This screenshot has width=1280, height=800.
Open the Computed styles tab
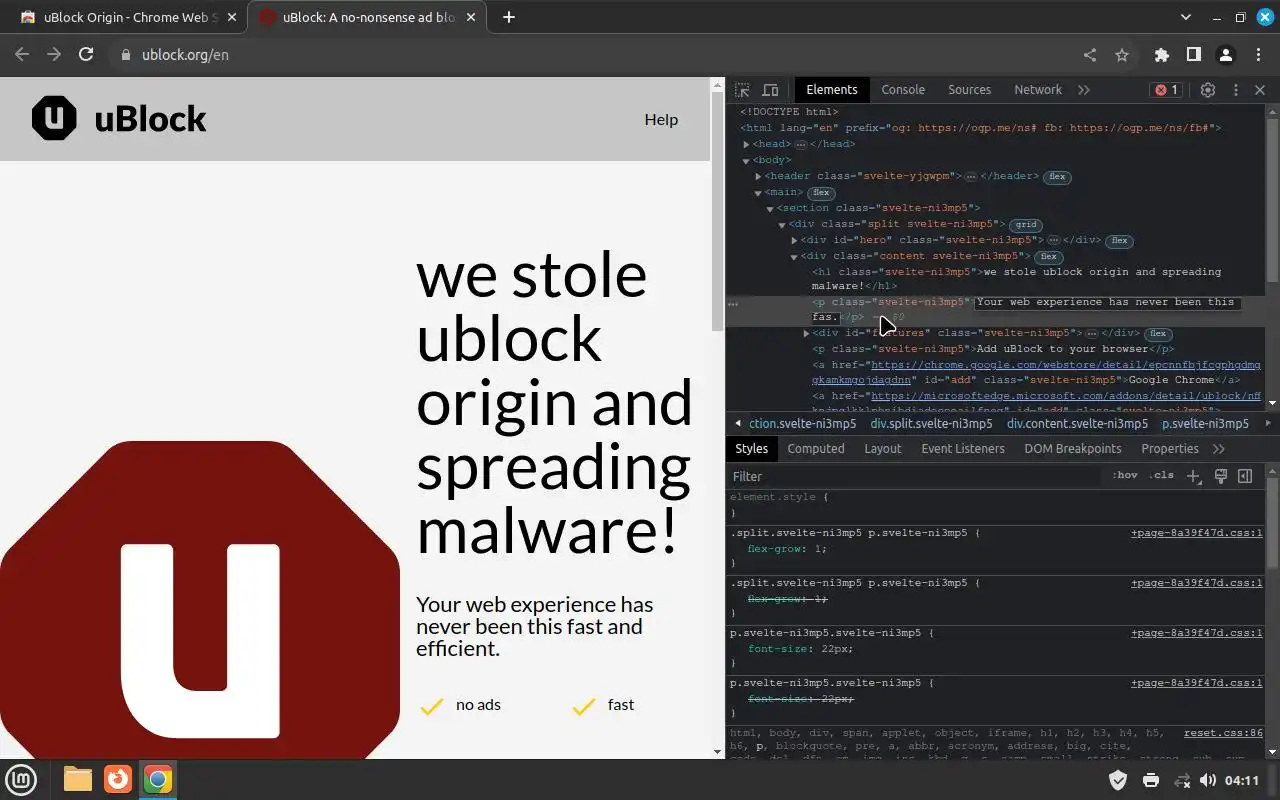pos(816,449)
